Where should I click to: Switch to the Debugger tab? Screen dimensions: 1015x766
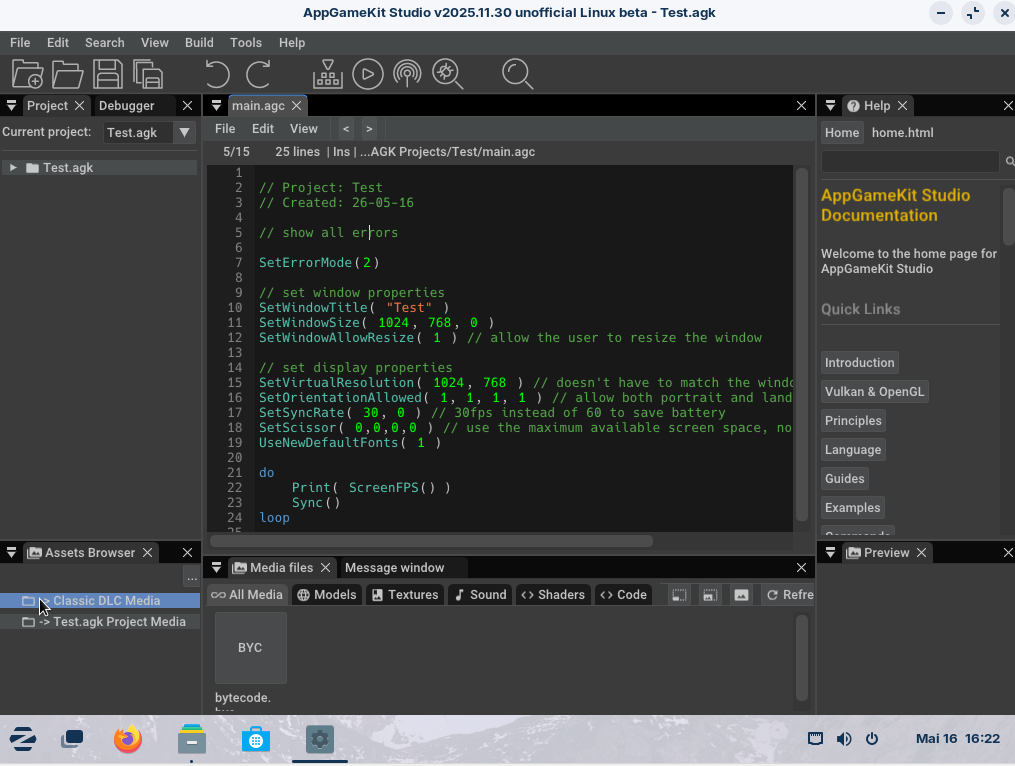(126, 106)
